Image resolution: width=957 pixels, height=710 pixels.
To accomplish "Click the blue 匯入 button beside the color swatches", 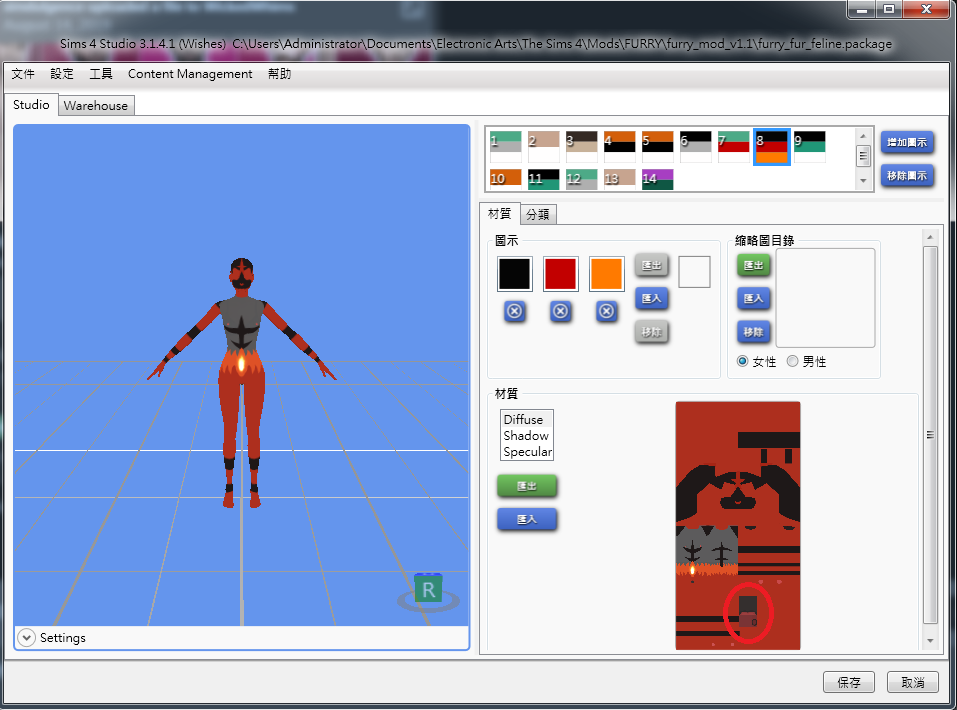I will click(x=651, y=299).
